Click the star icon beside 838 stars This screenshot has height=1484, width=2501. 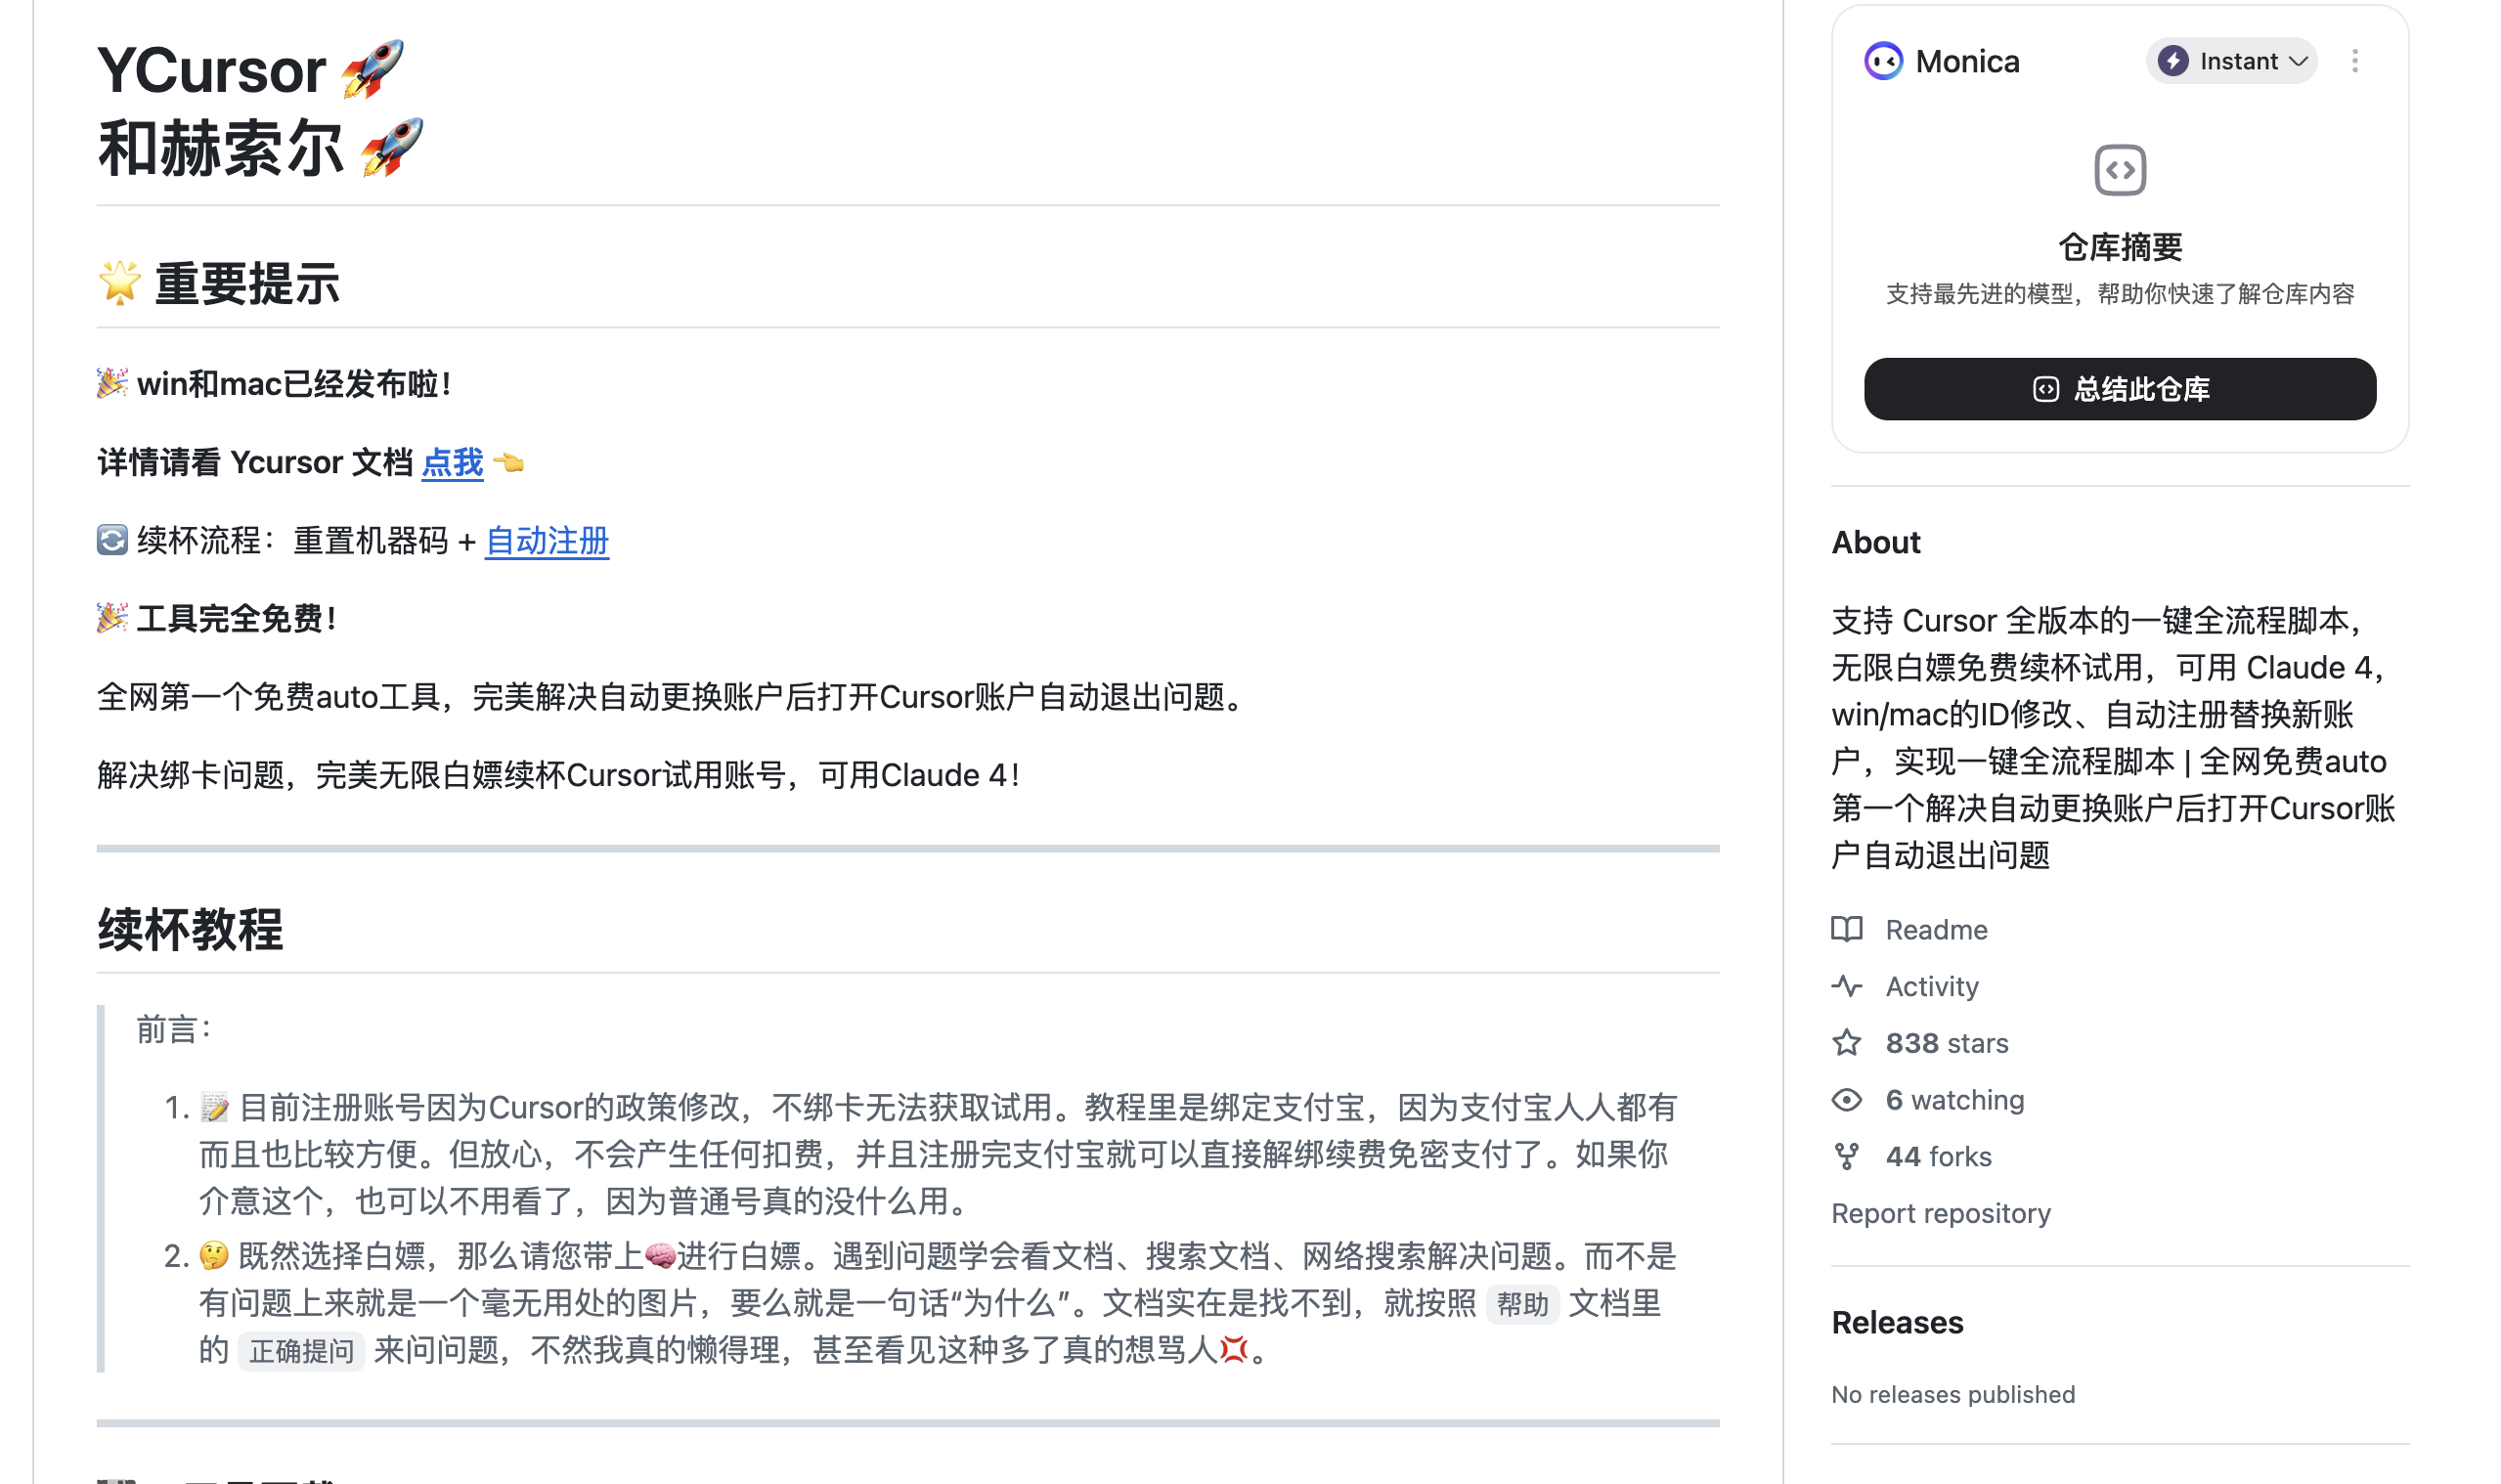pos(1847,1043)
